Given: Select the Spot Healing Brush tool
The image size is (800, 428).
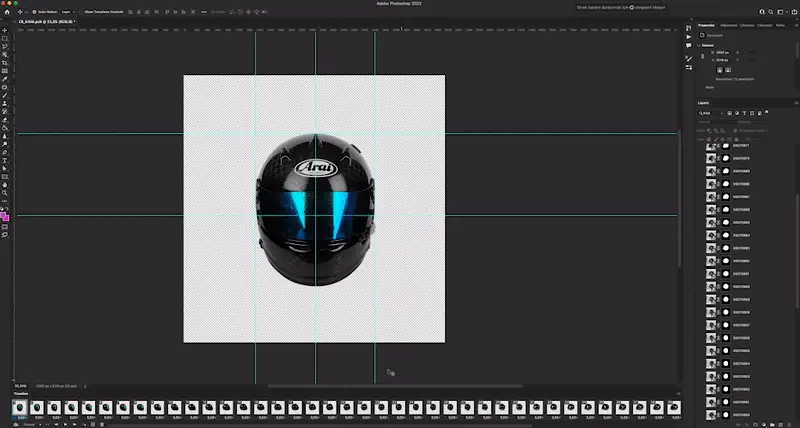Looking at the screenshot, I should [5, 87].
